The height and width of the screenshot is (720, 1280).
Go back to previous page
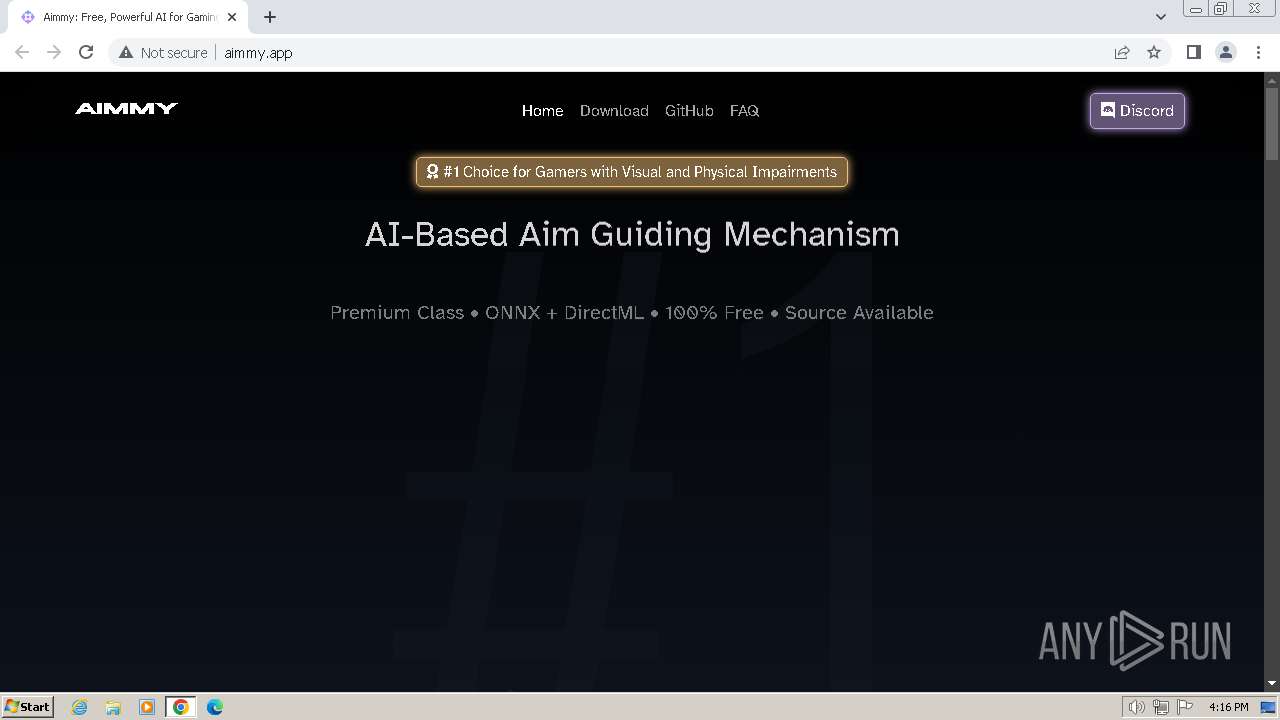(22, 53)
